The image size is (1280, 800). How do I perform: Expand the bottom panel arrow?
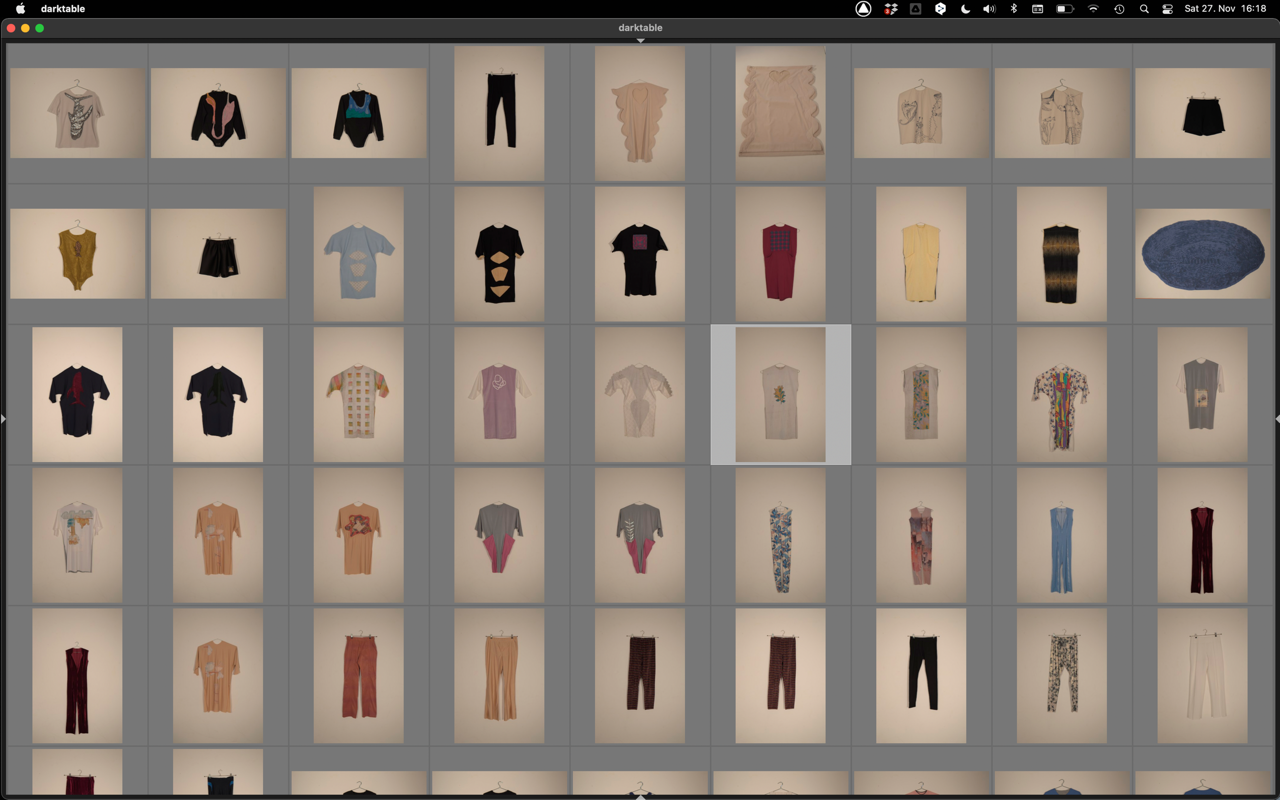[x=640, y=796]
